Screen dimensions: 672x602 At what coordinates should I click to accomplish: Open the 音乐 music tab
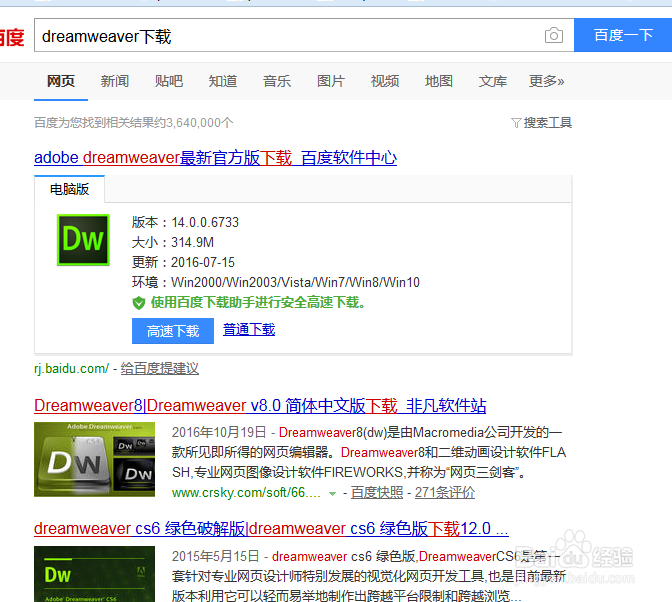click(277, 81)
